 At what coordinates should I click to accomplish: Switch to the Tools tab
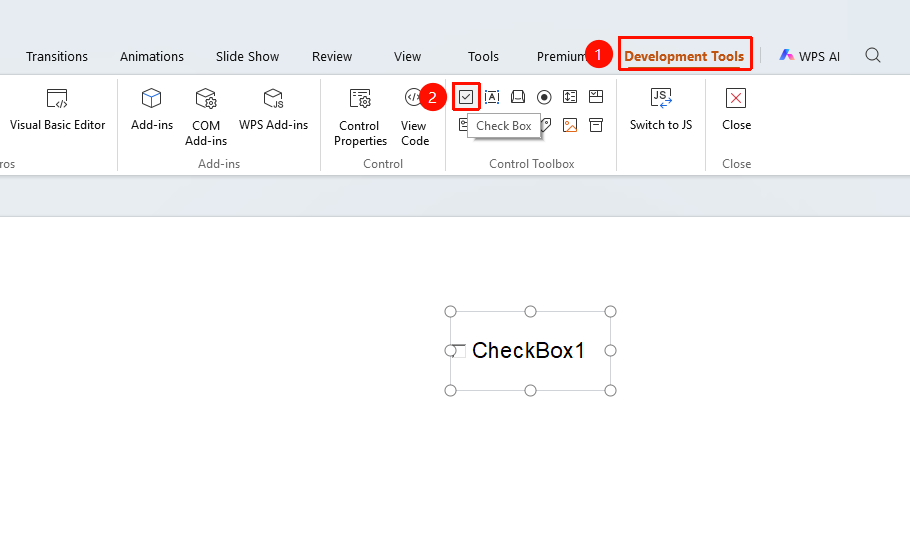pos(483,56)
